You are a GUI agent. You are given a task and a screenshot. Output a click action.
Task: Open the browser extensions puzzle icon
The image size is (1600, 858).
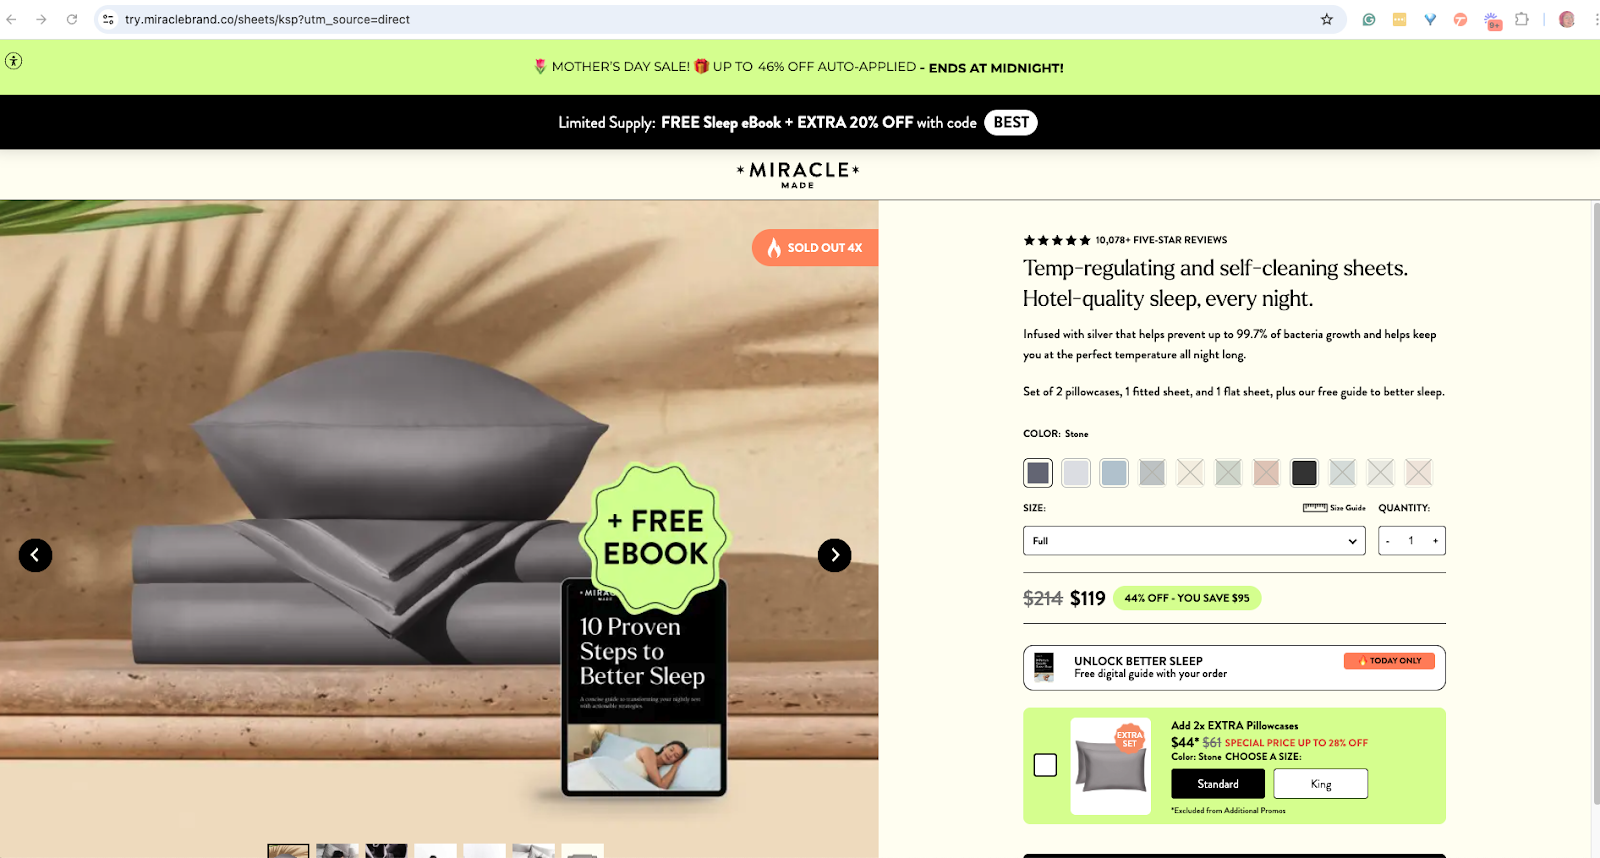pyautogui.click(x=1521, y=19)
